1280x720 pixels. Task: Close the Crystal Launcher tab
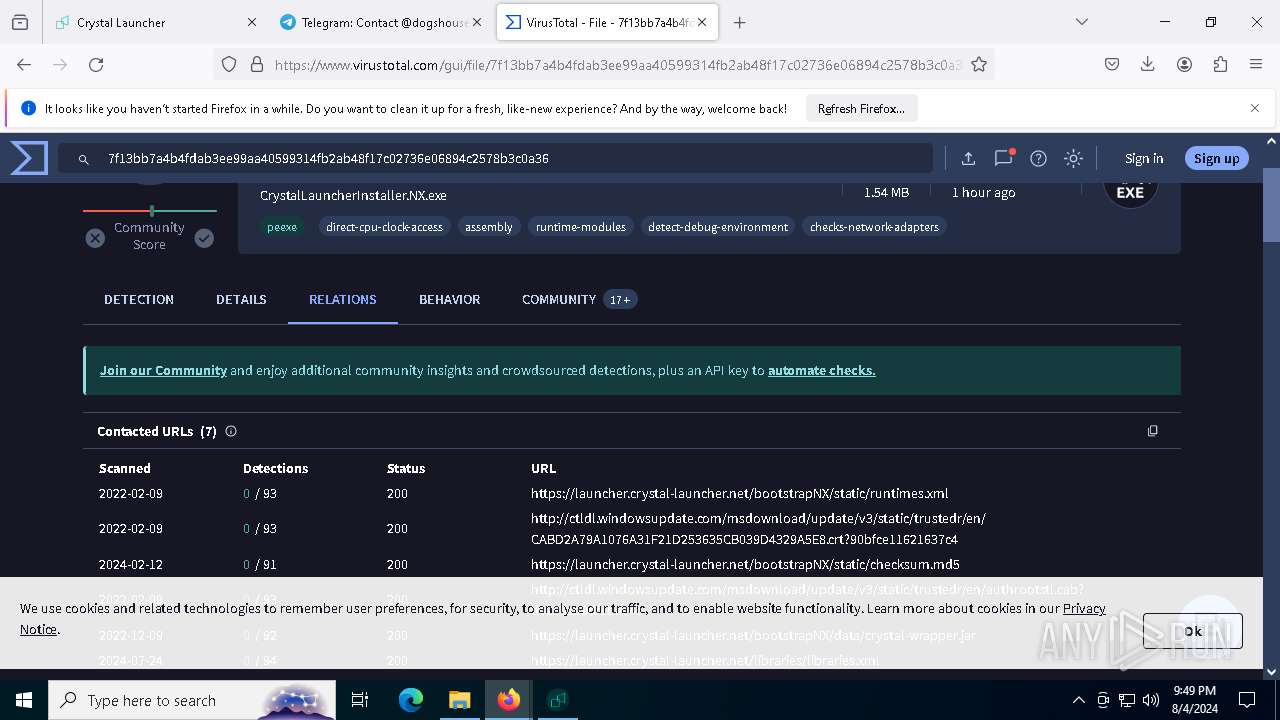251,22
